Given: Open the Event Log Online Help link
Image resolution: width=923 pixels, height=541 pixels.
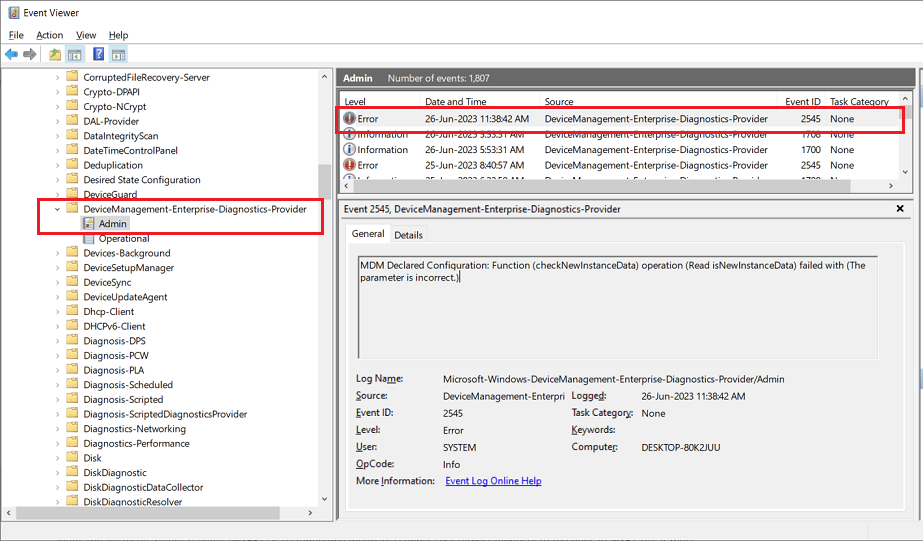Looking at the screenshot, I should point(493,481).
